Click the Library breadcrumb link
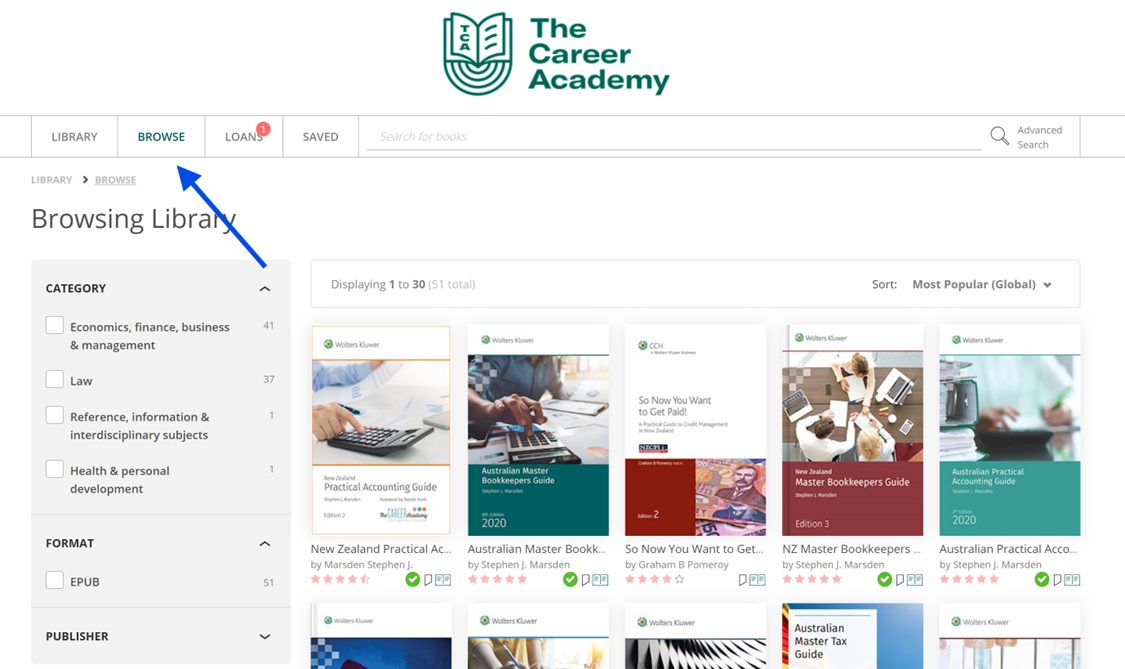 pos(52,179)
